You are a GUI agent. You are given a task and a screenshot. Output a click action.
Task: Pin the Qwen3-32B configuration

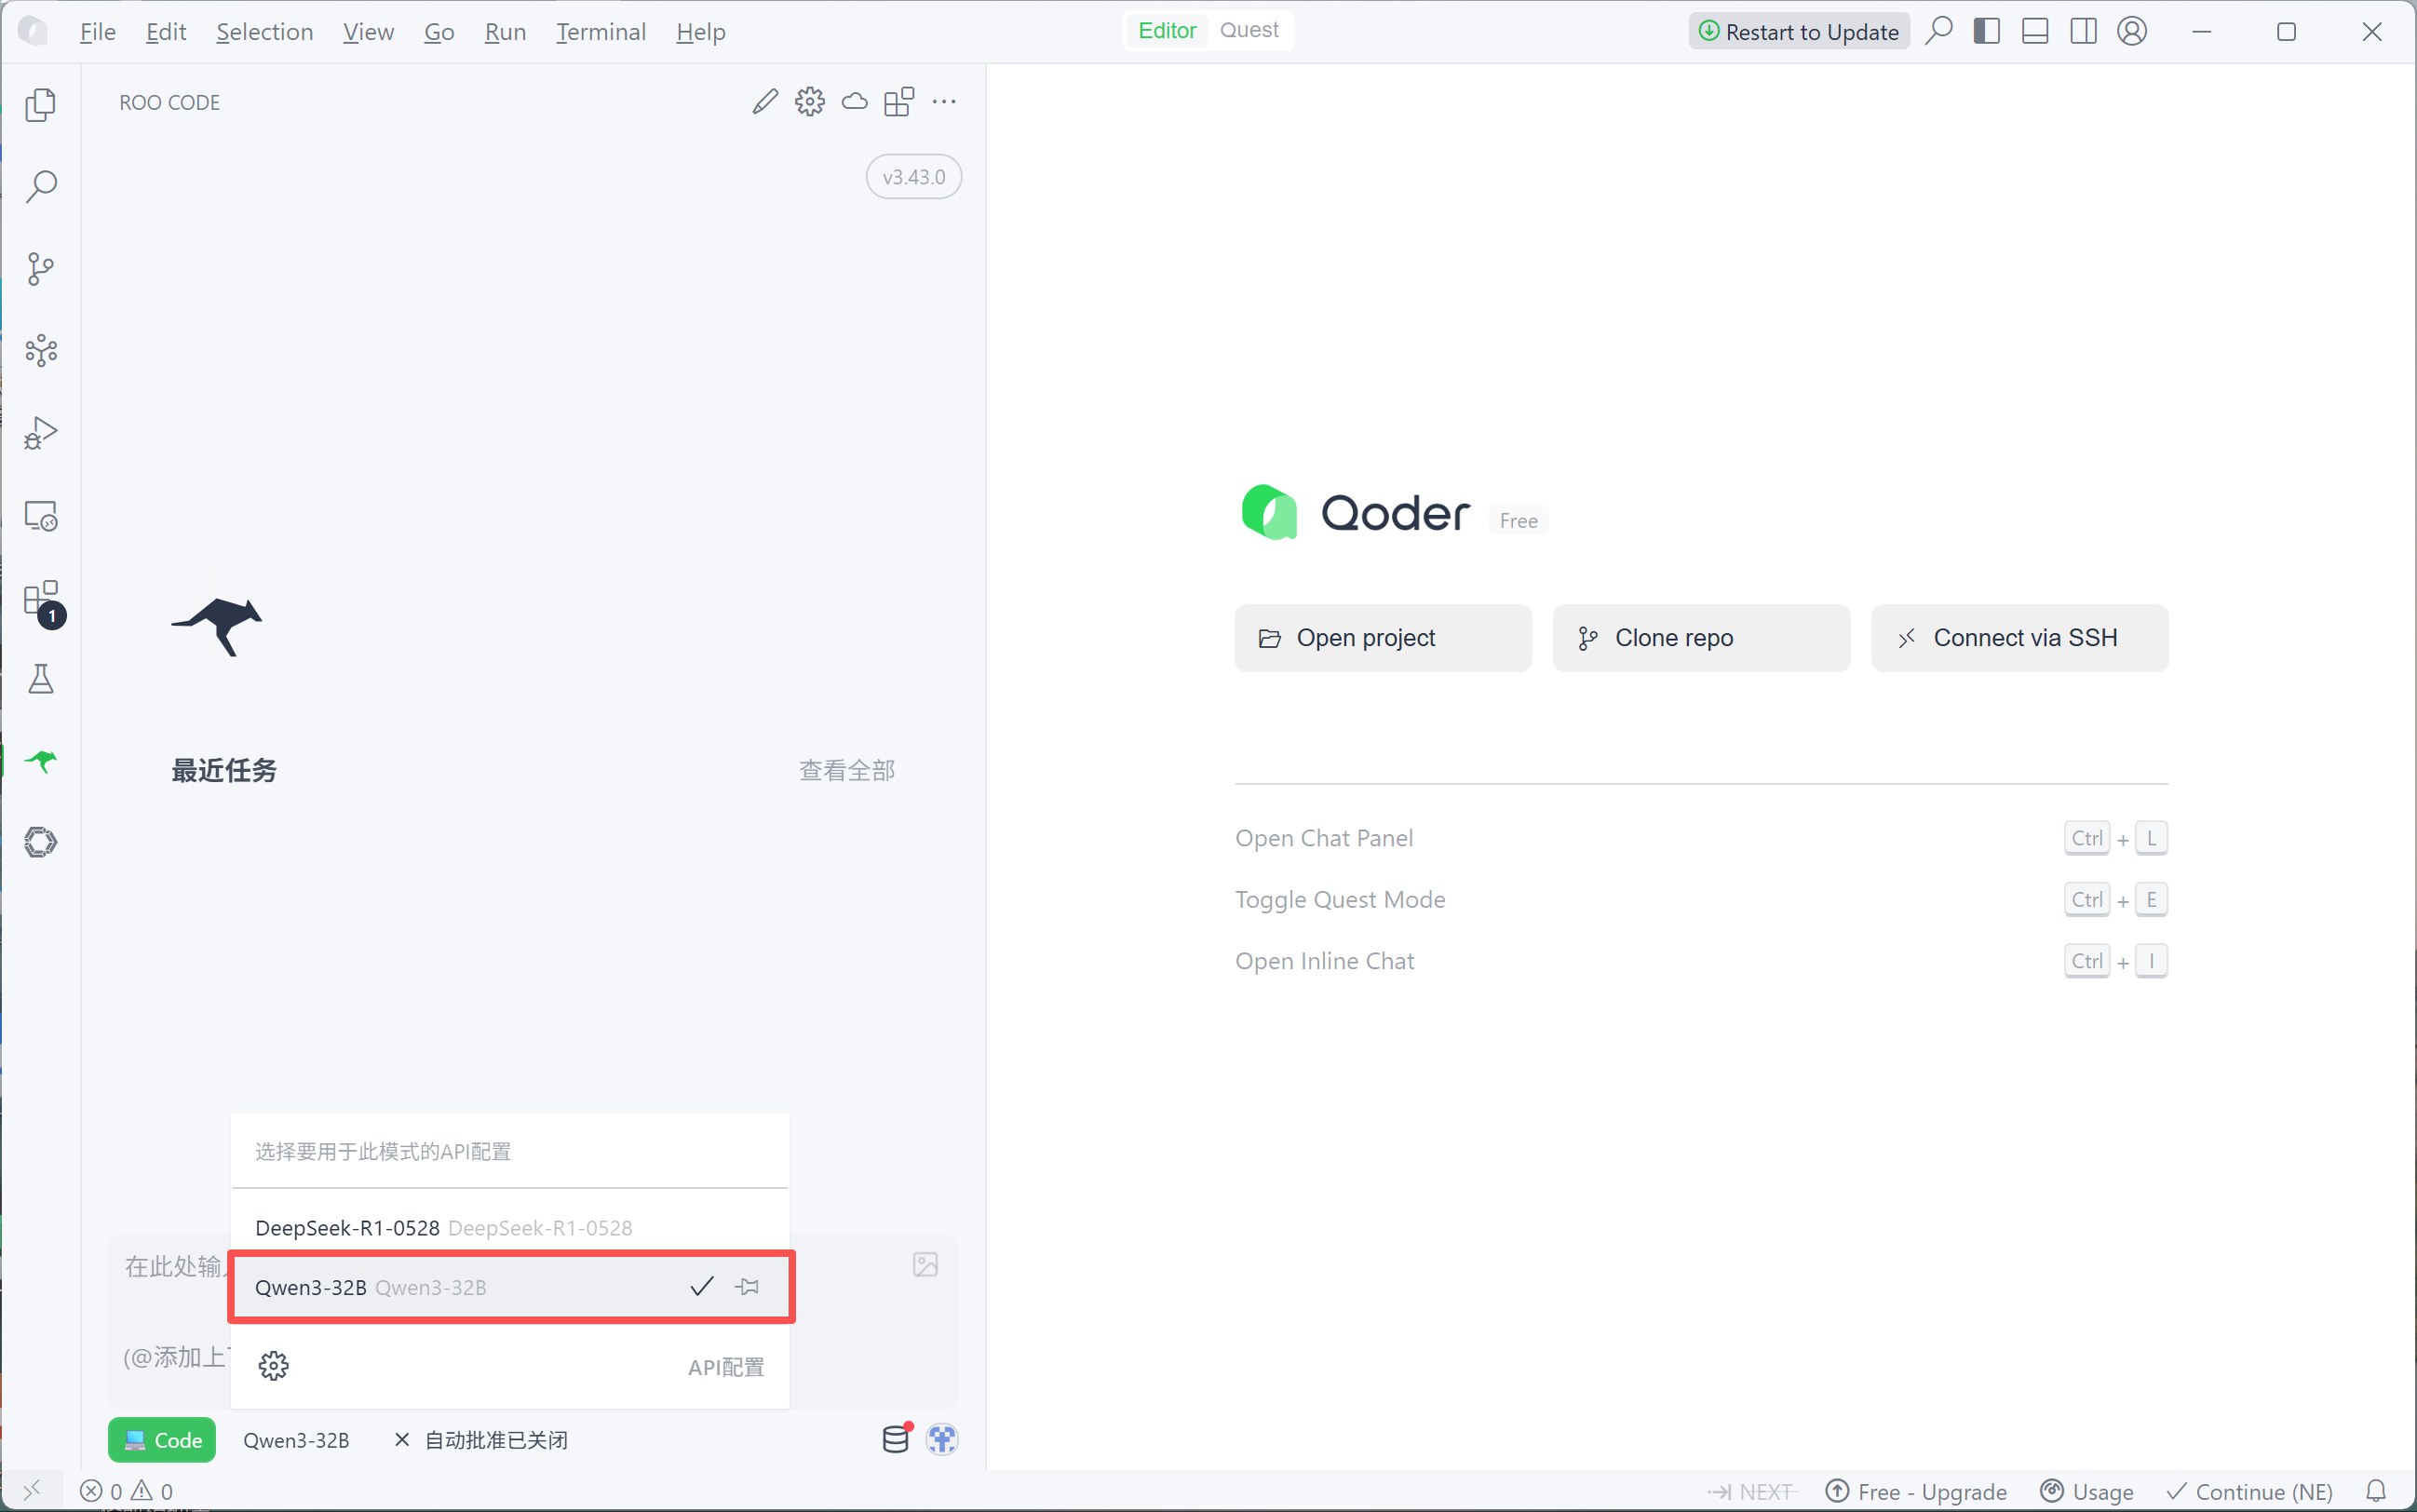point(747,1286)
